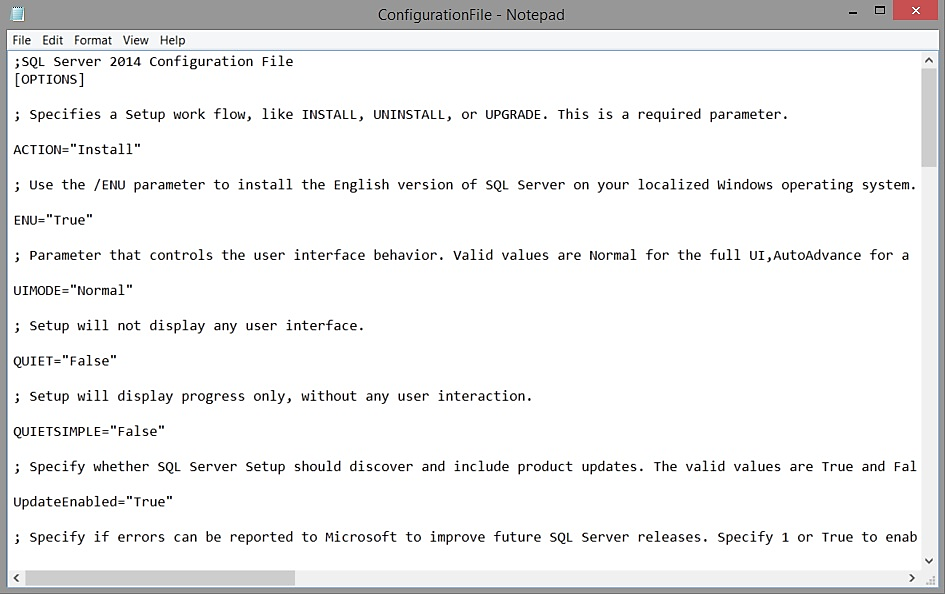Open the File menu
The image size is (945, 594).
pyautogui.click(x=22, y=40)
